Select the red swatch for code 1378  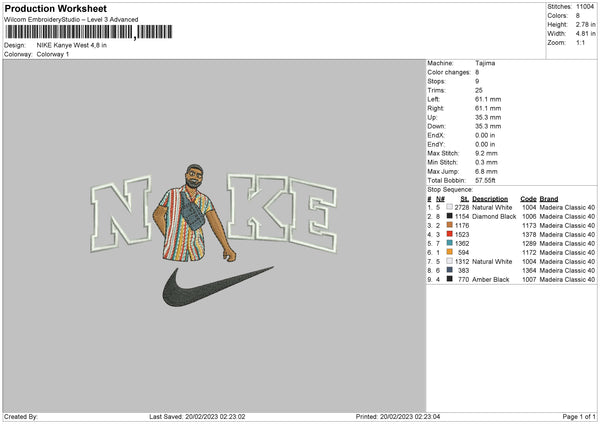coord(449,234)
